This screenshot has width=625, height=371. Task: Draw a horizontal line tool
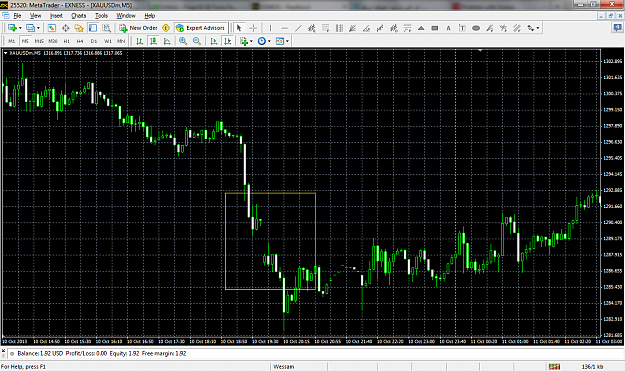coord(284,28)
